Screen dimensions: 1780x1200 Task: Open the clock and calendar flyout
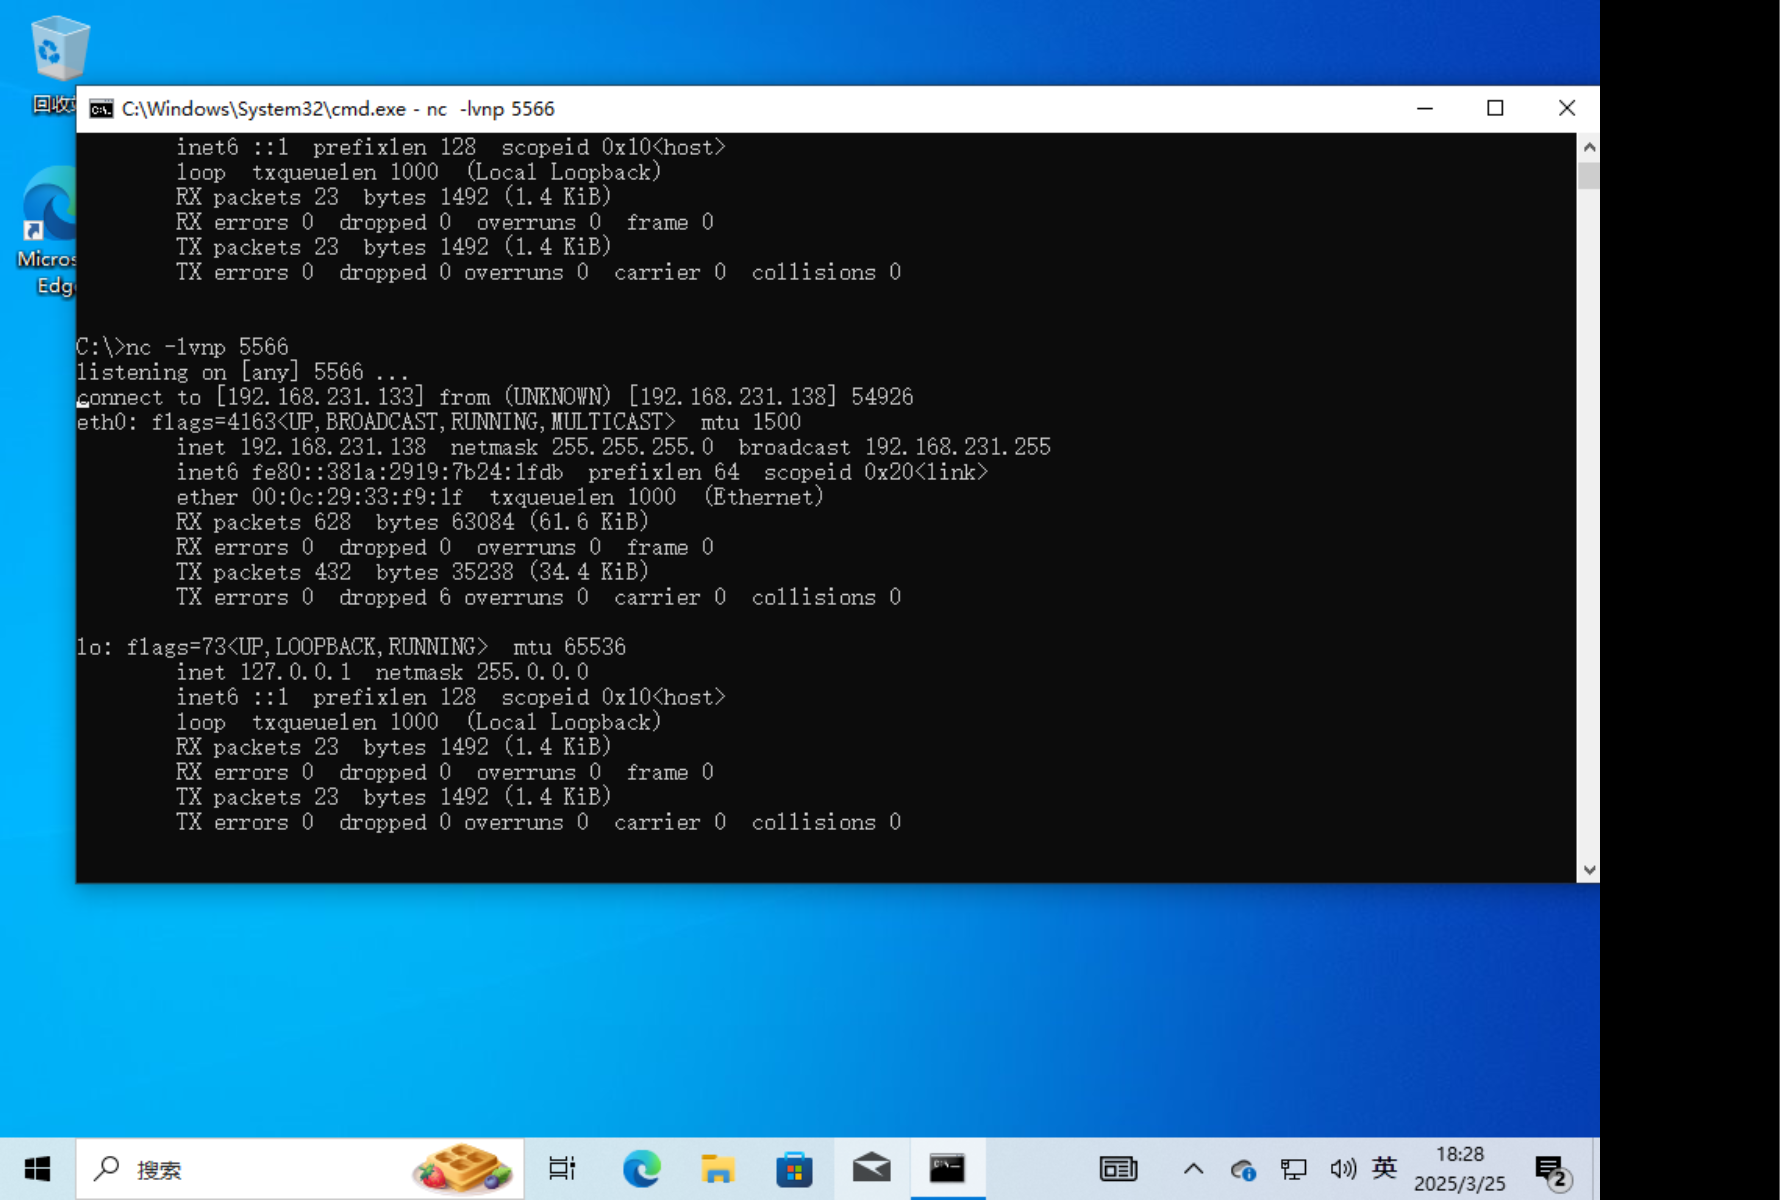1459,1168
